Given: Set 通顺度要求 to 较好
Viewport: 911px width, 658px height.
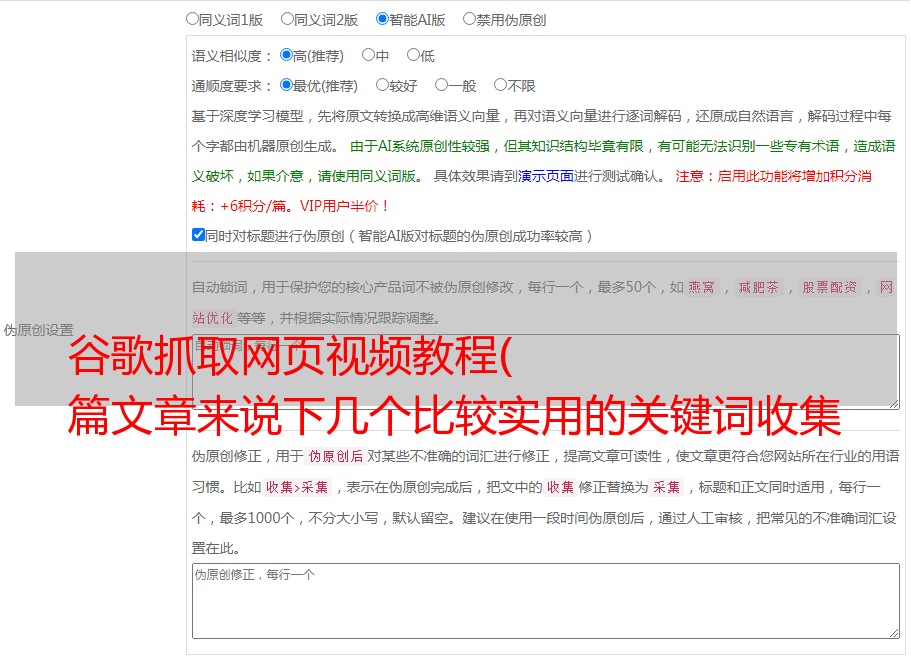Looking at the screenshot, I should (x=382, y=85).
